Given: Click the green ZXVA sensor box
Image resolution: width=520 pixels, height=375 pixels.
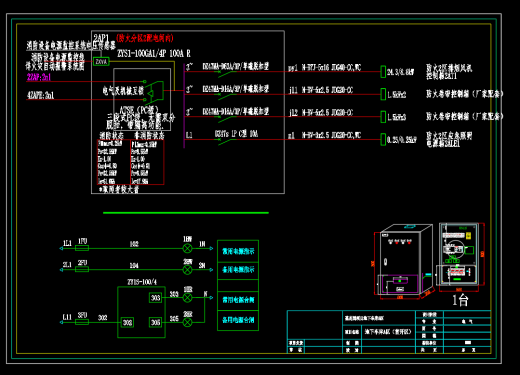Looking at the screenshot, I should tap(101, 62).
